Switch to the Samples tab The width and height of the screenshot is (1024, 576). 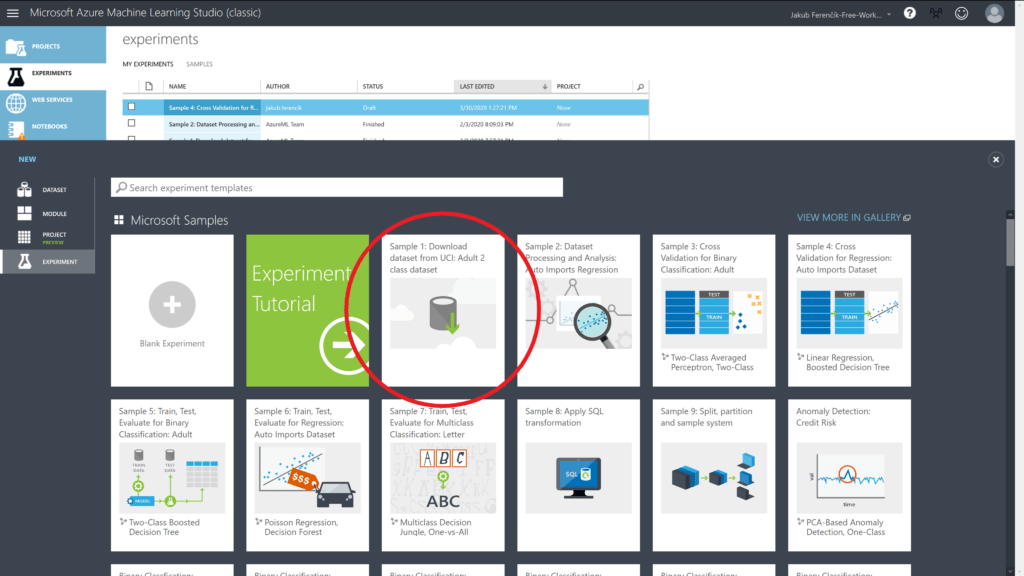199,64
